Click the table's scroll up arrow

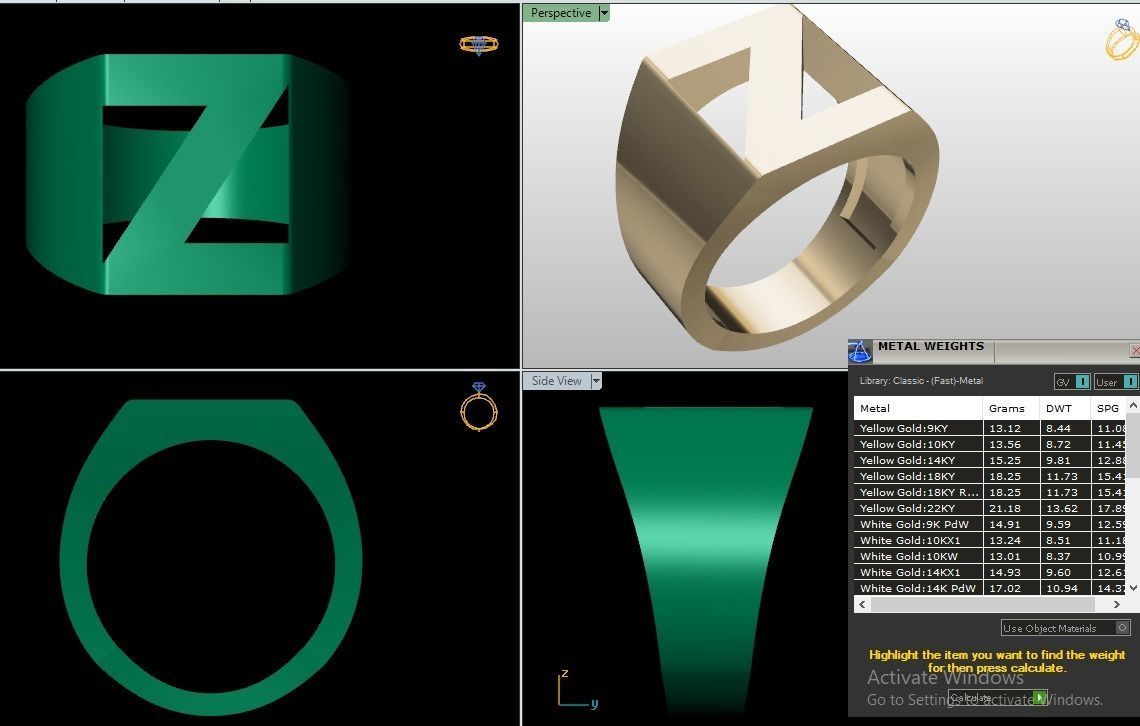(1132, 405)
